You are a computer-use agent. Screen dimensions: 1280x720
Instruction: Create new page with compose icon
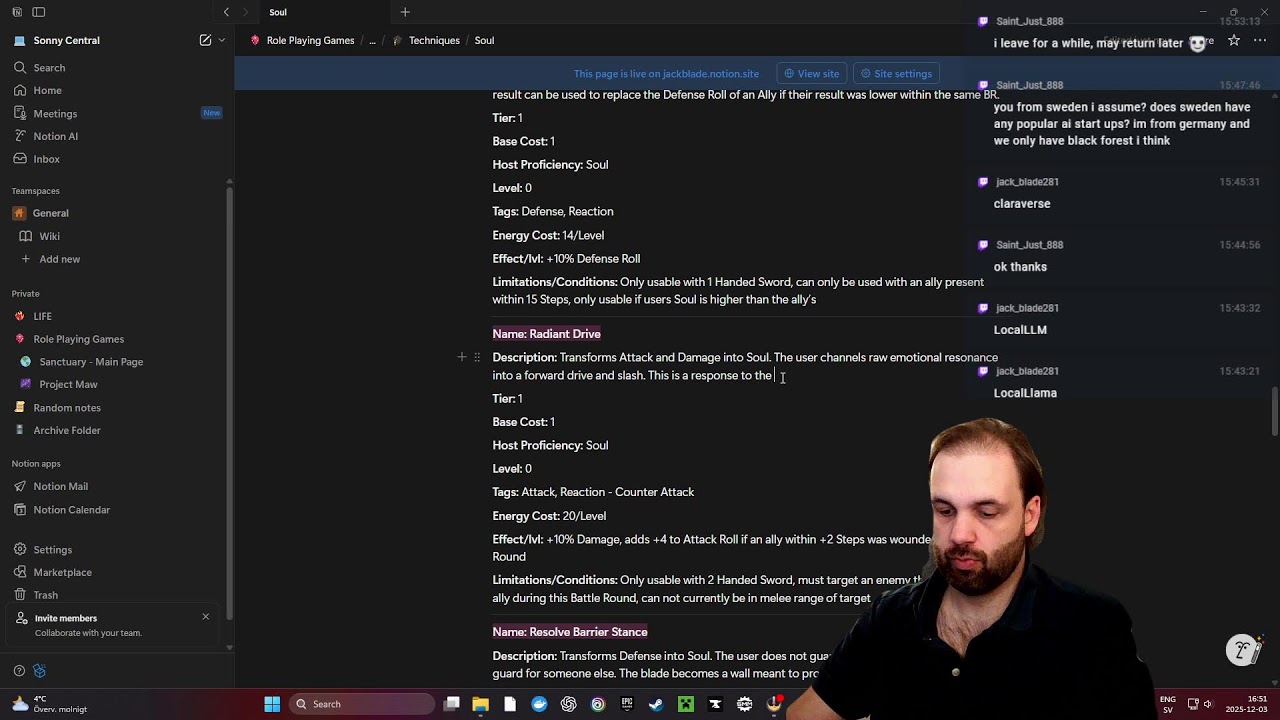(205, 40)
